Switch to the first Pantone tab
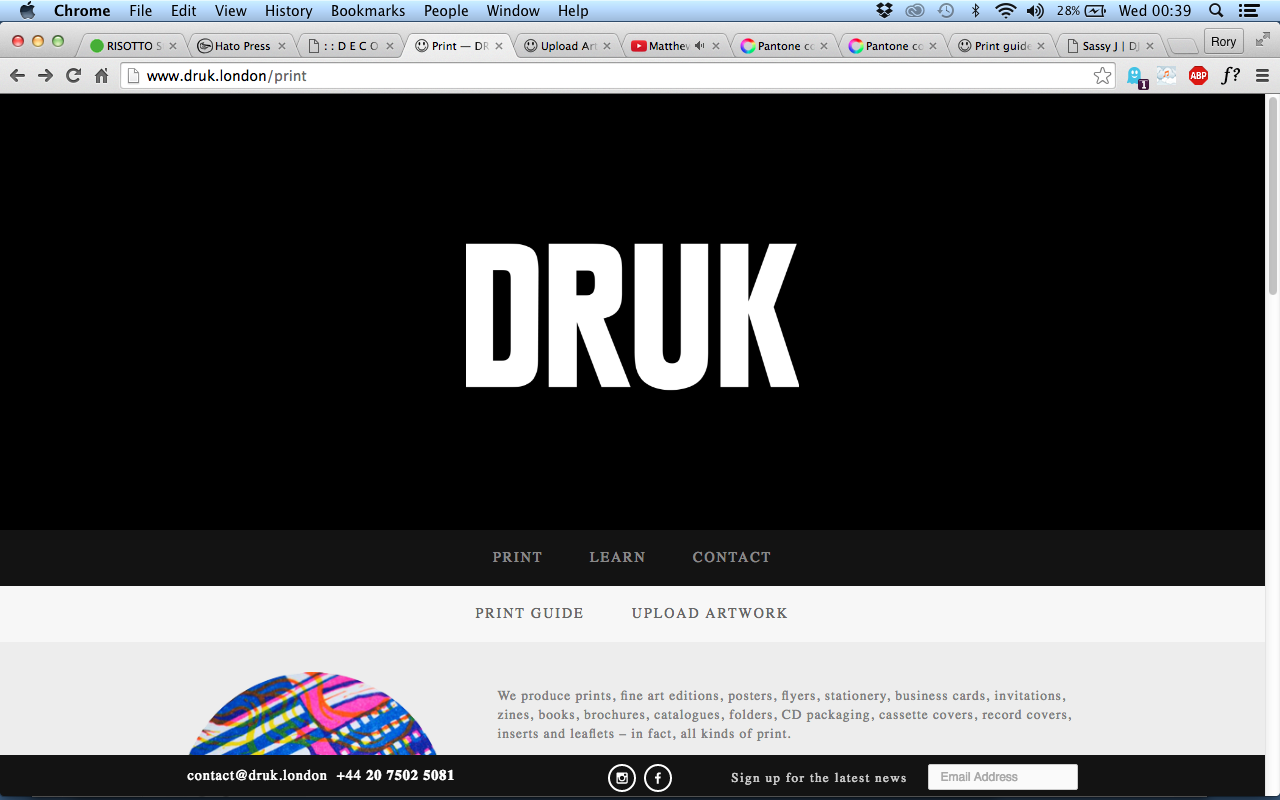Viewport: 1280px width, 800px height. tap(784, 46)
